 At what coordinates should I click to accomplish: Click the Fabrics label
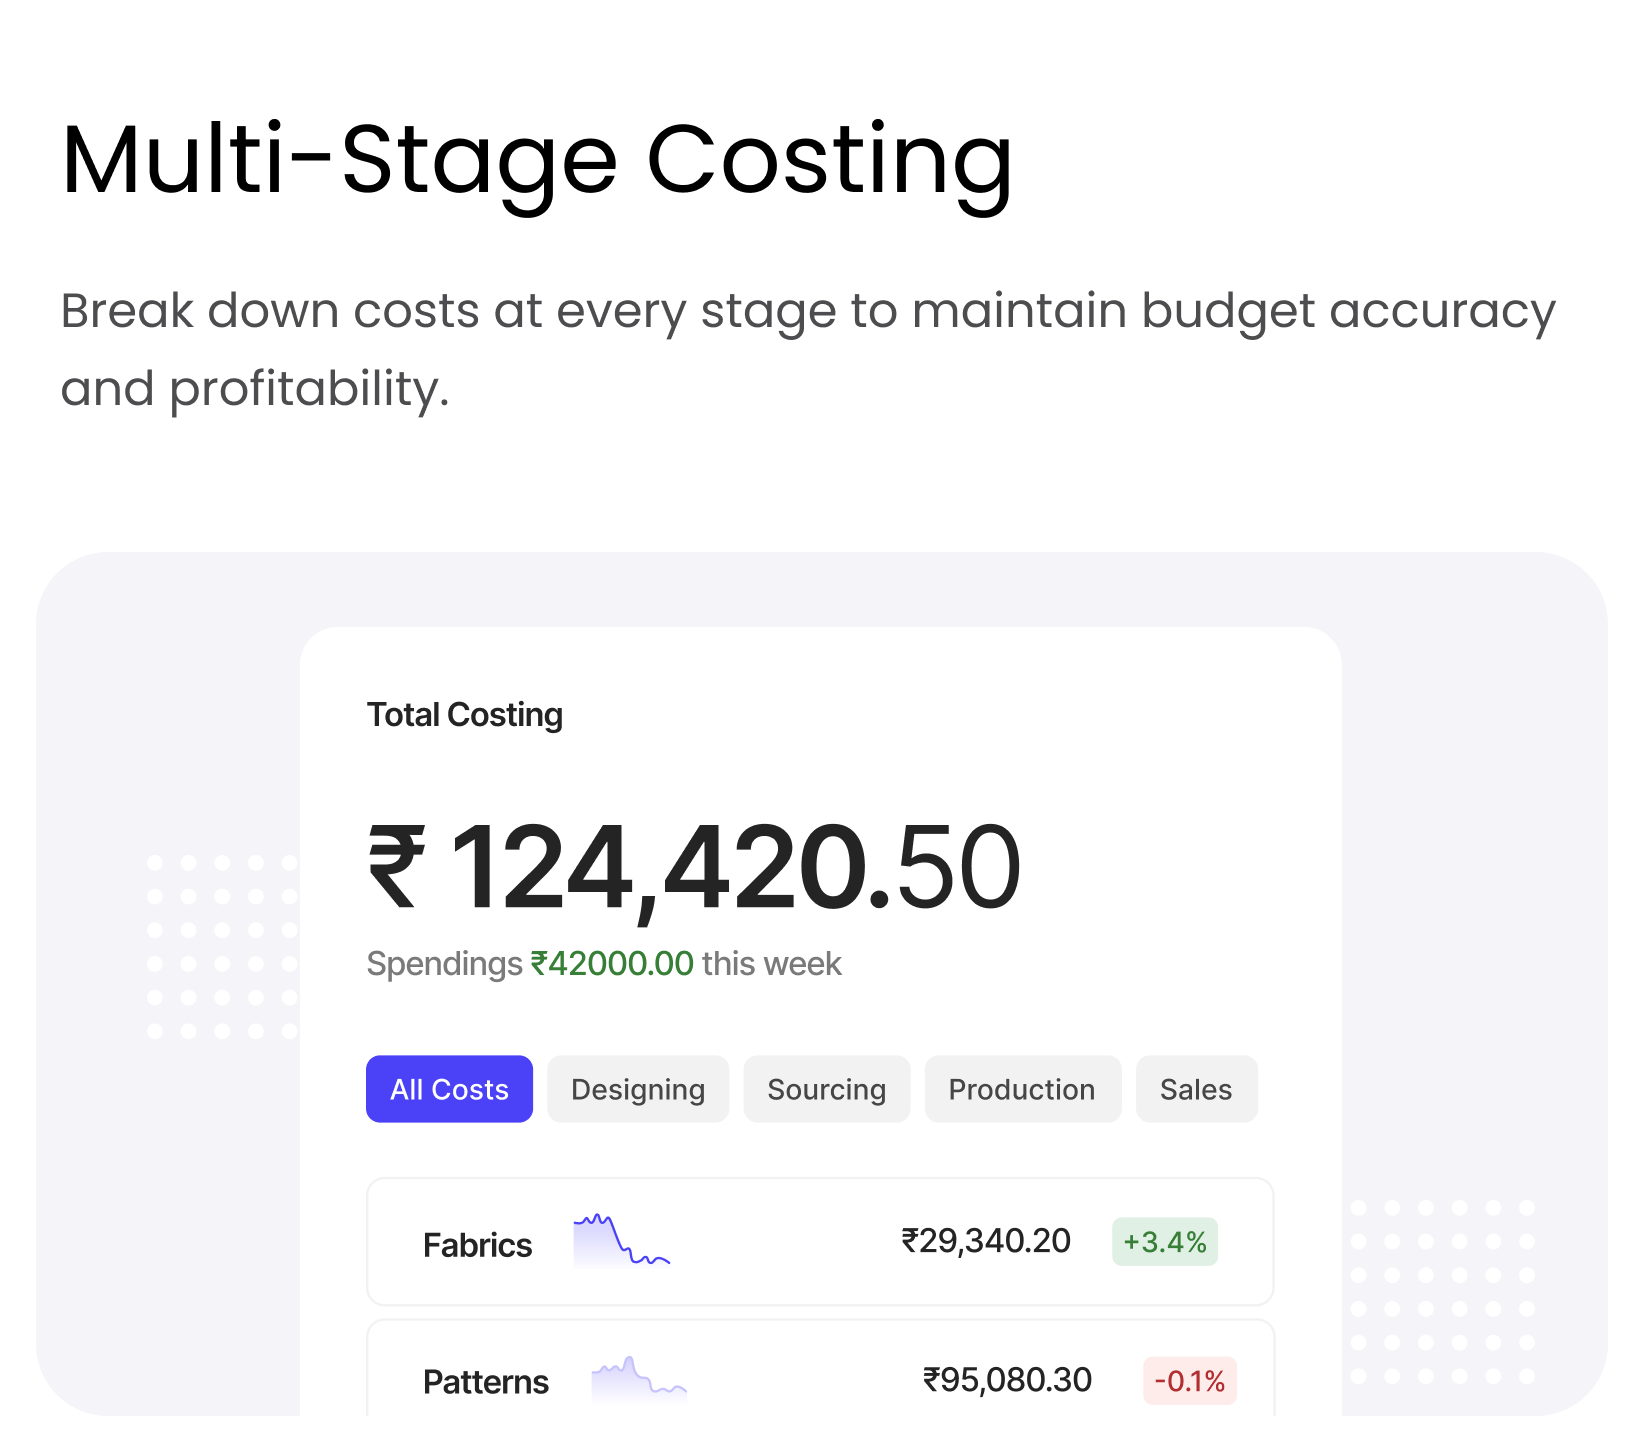tap(477, 1245)
